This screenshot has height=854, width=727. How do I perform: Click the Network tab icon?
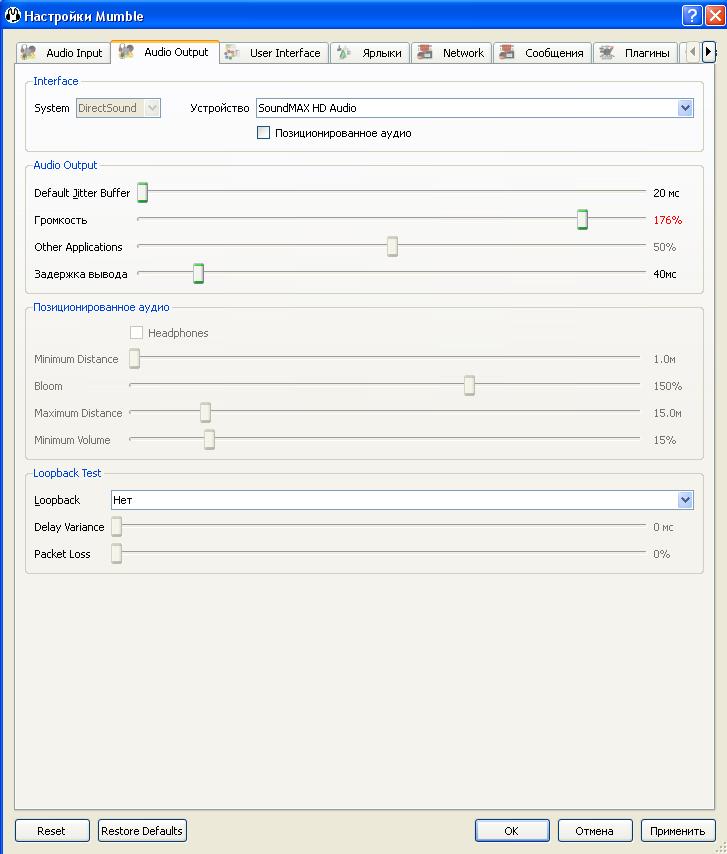425,53
